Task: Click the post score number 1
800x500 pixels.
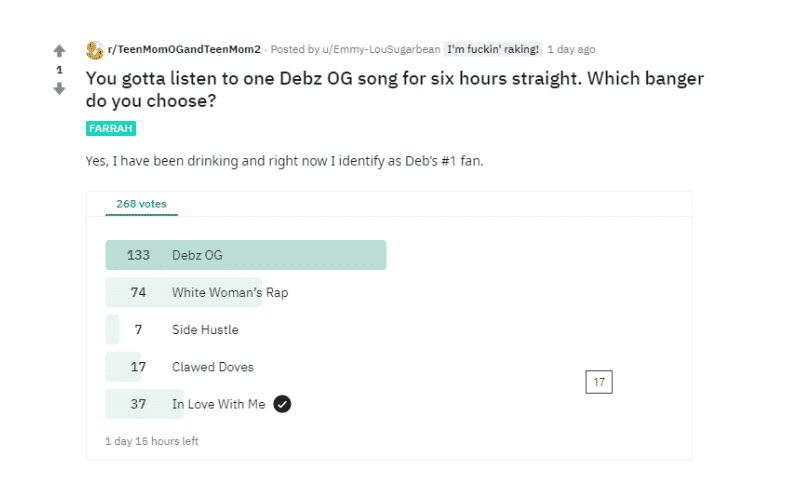Action: pos(59,70)
